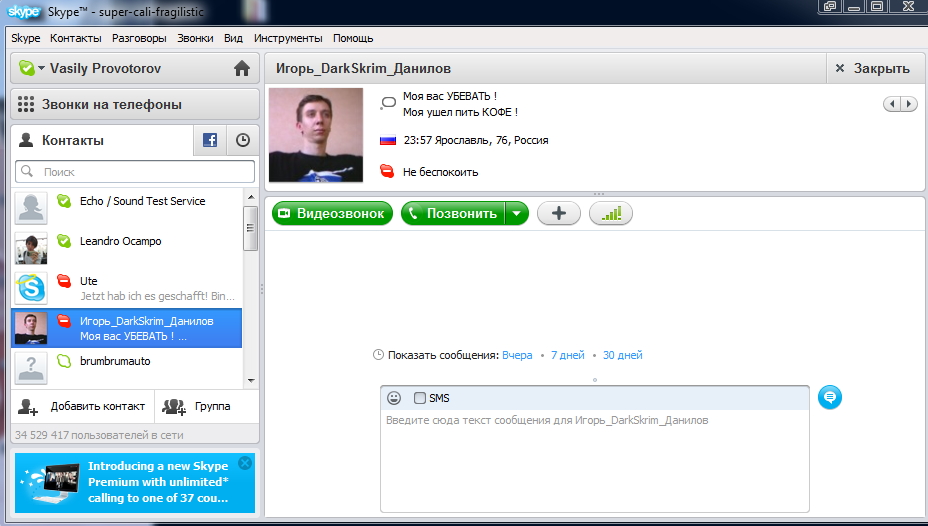928x526 pixels.
Task: Check call quality signal bars button
Action: coord(611,214)
